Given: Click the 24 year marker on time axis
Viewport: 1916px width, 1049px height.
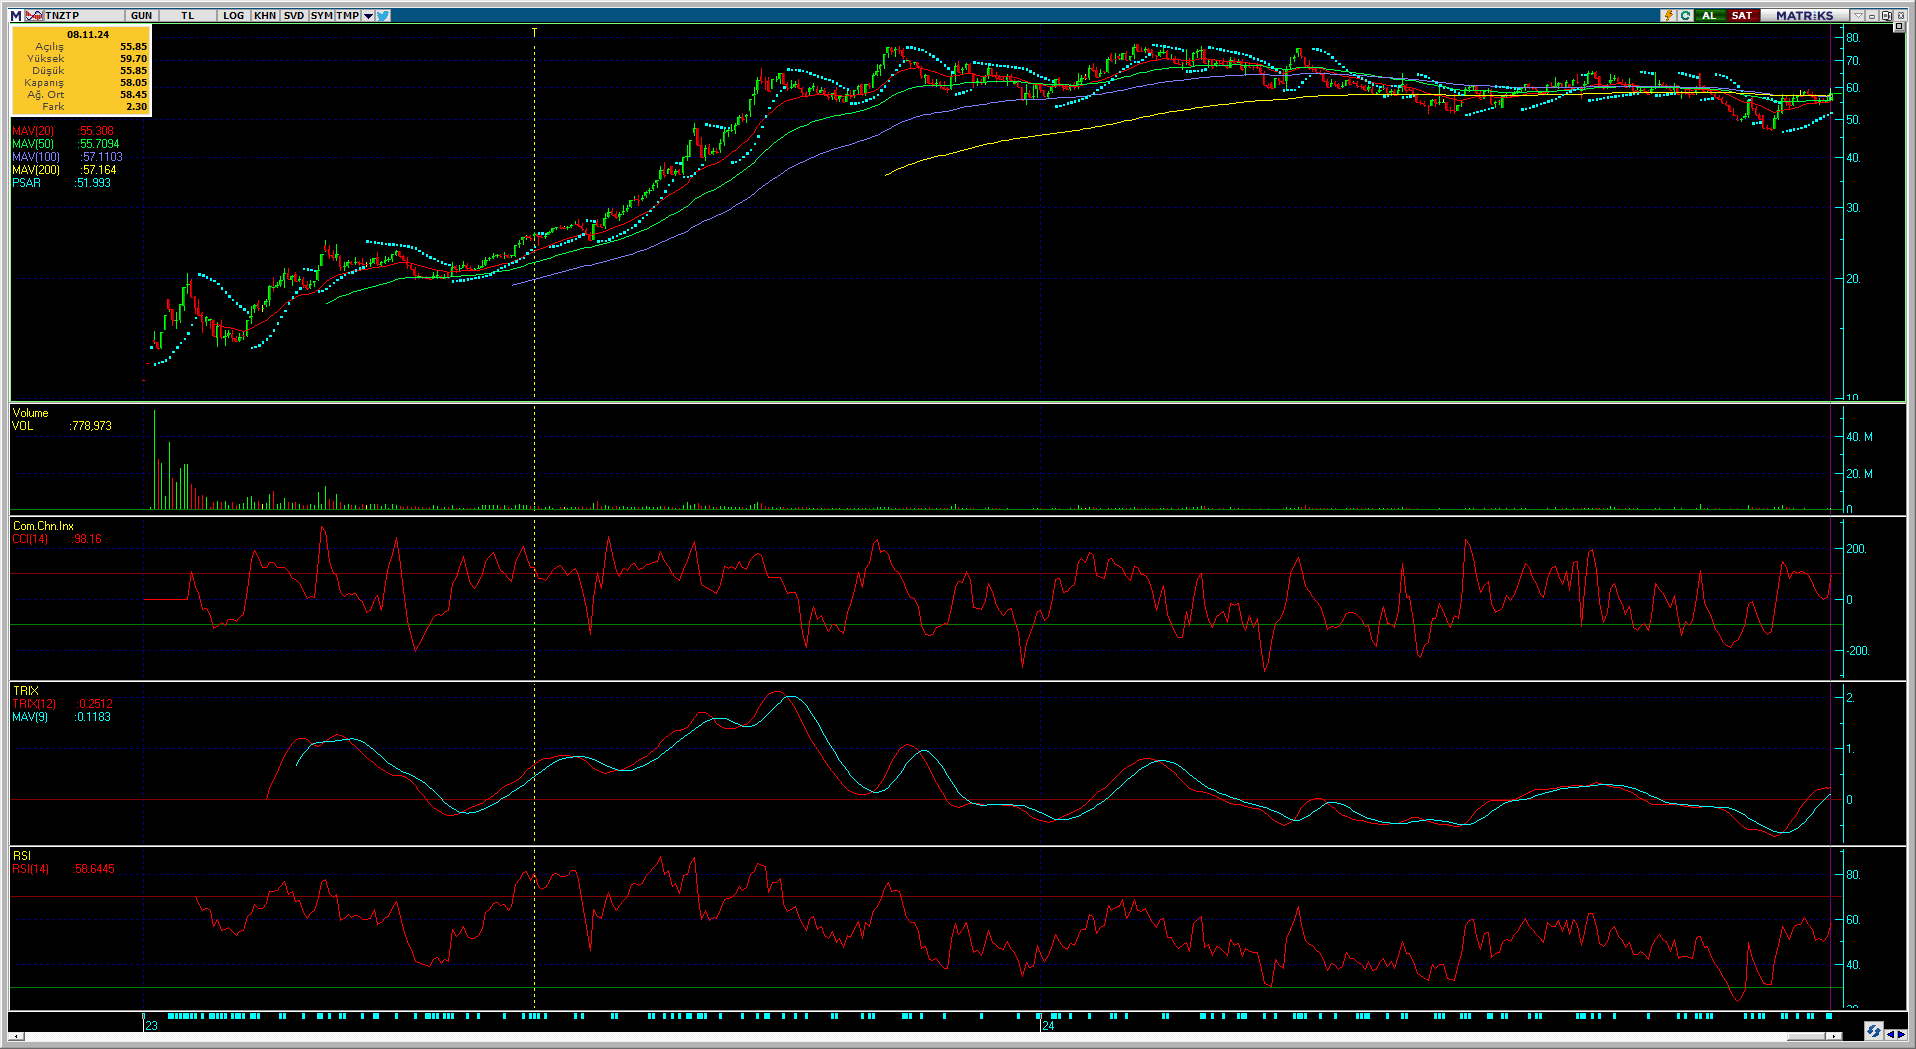Looking at the screenshot, I should coord(1048,1025).
